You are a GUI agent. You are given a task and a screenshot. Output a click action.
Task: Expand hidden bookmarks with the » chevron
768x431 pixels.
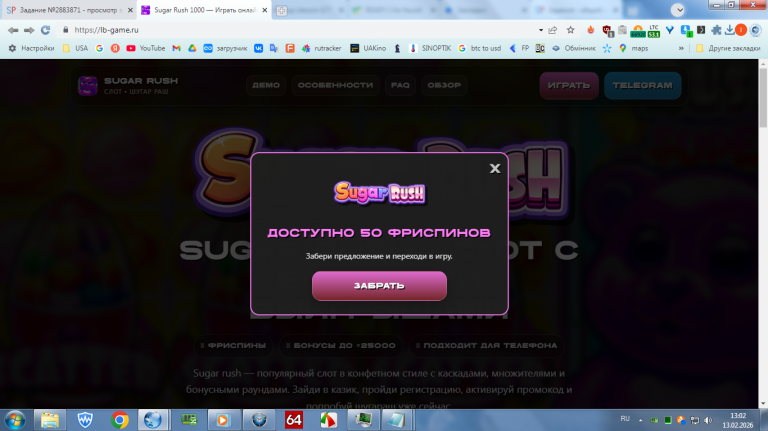(x=681, y=48)
